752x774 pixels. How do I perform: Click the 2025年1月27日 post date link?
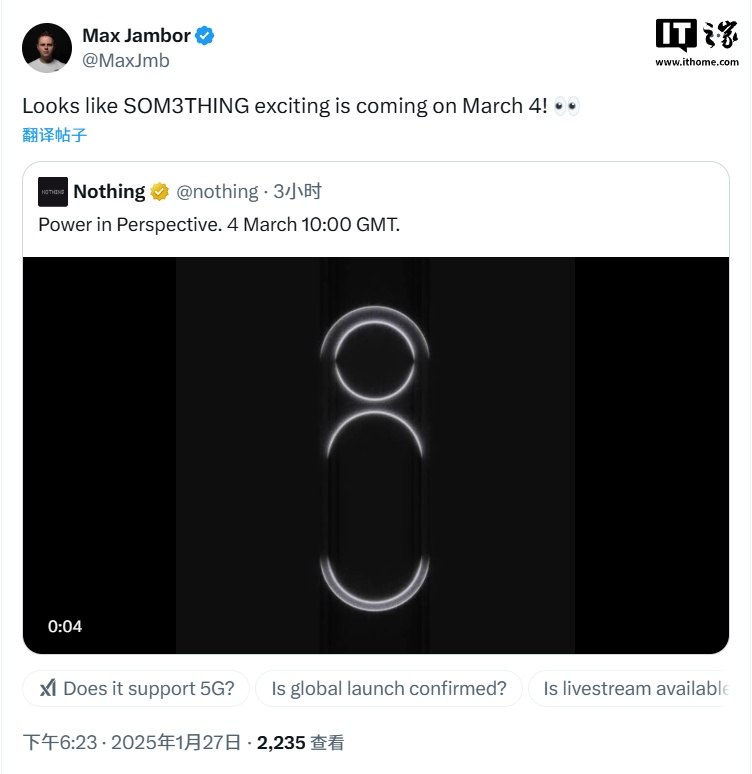coord(175,742)
